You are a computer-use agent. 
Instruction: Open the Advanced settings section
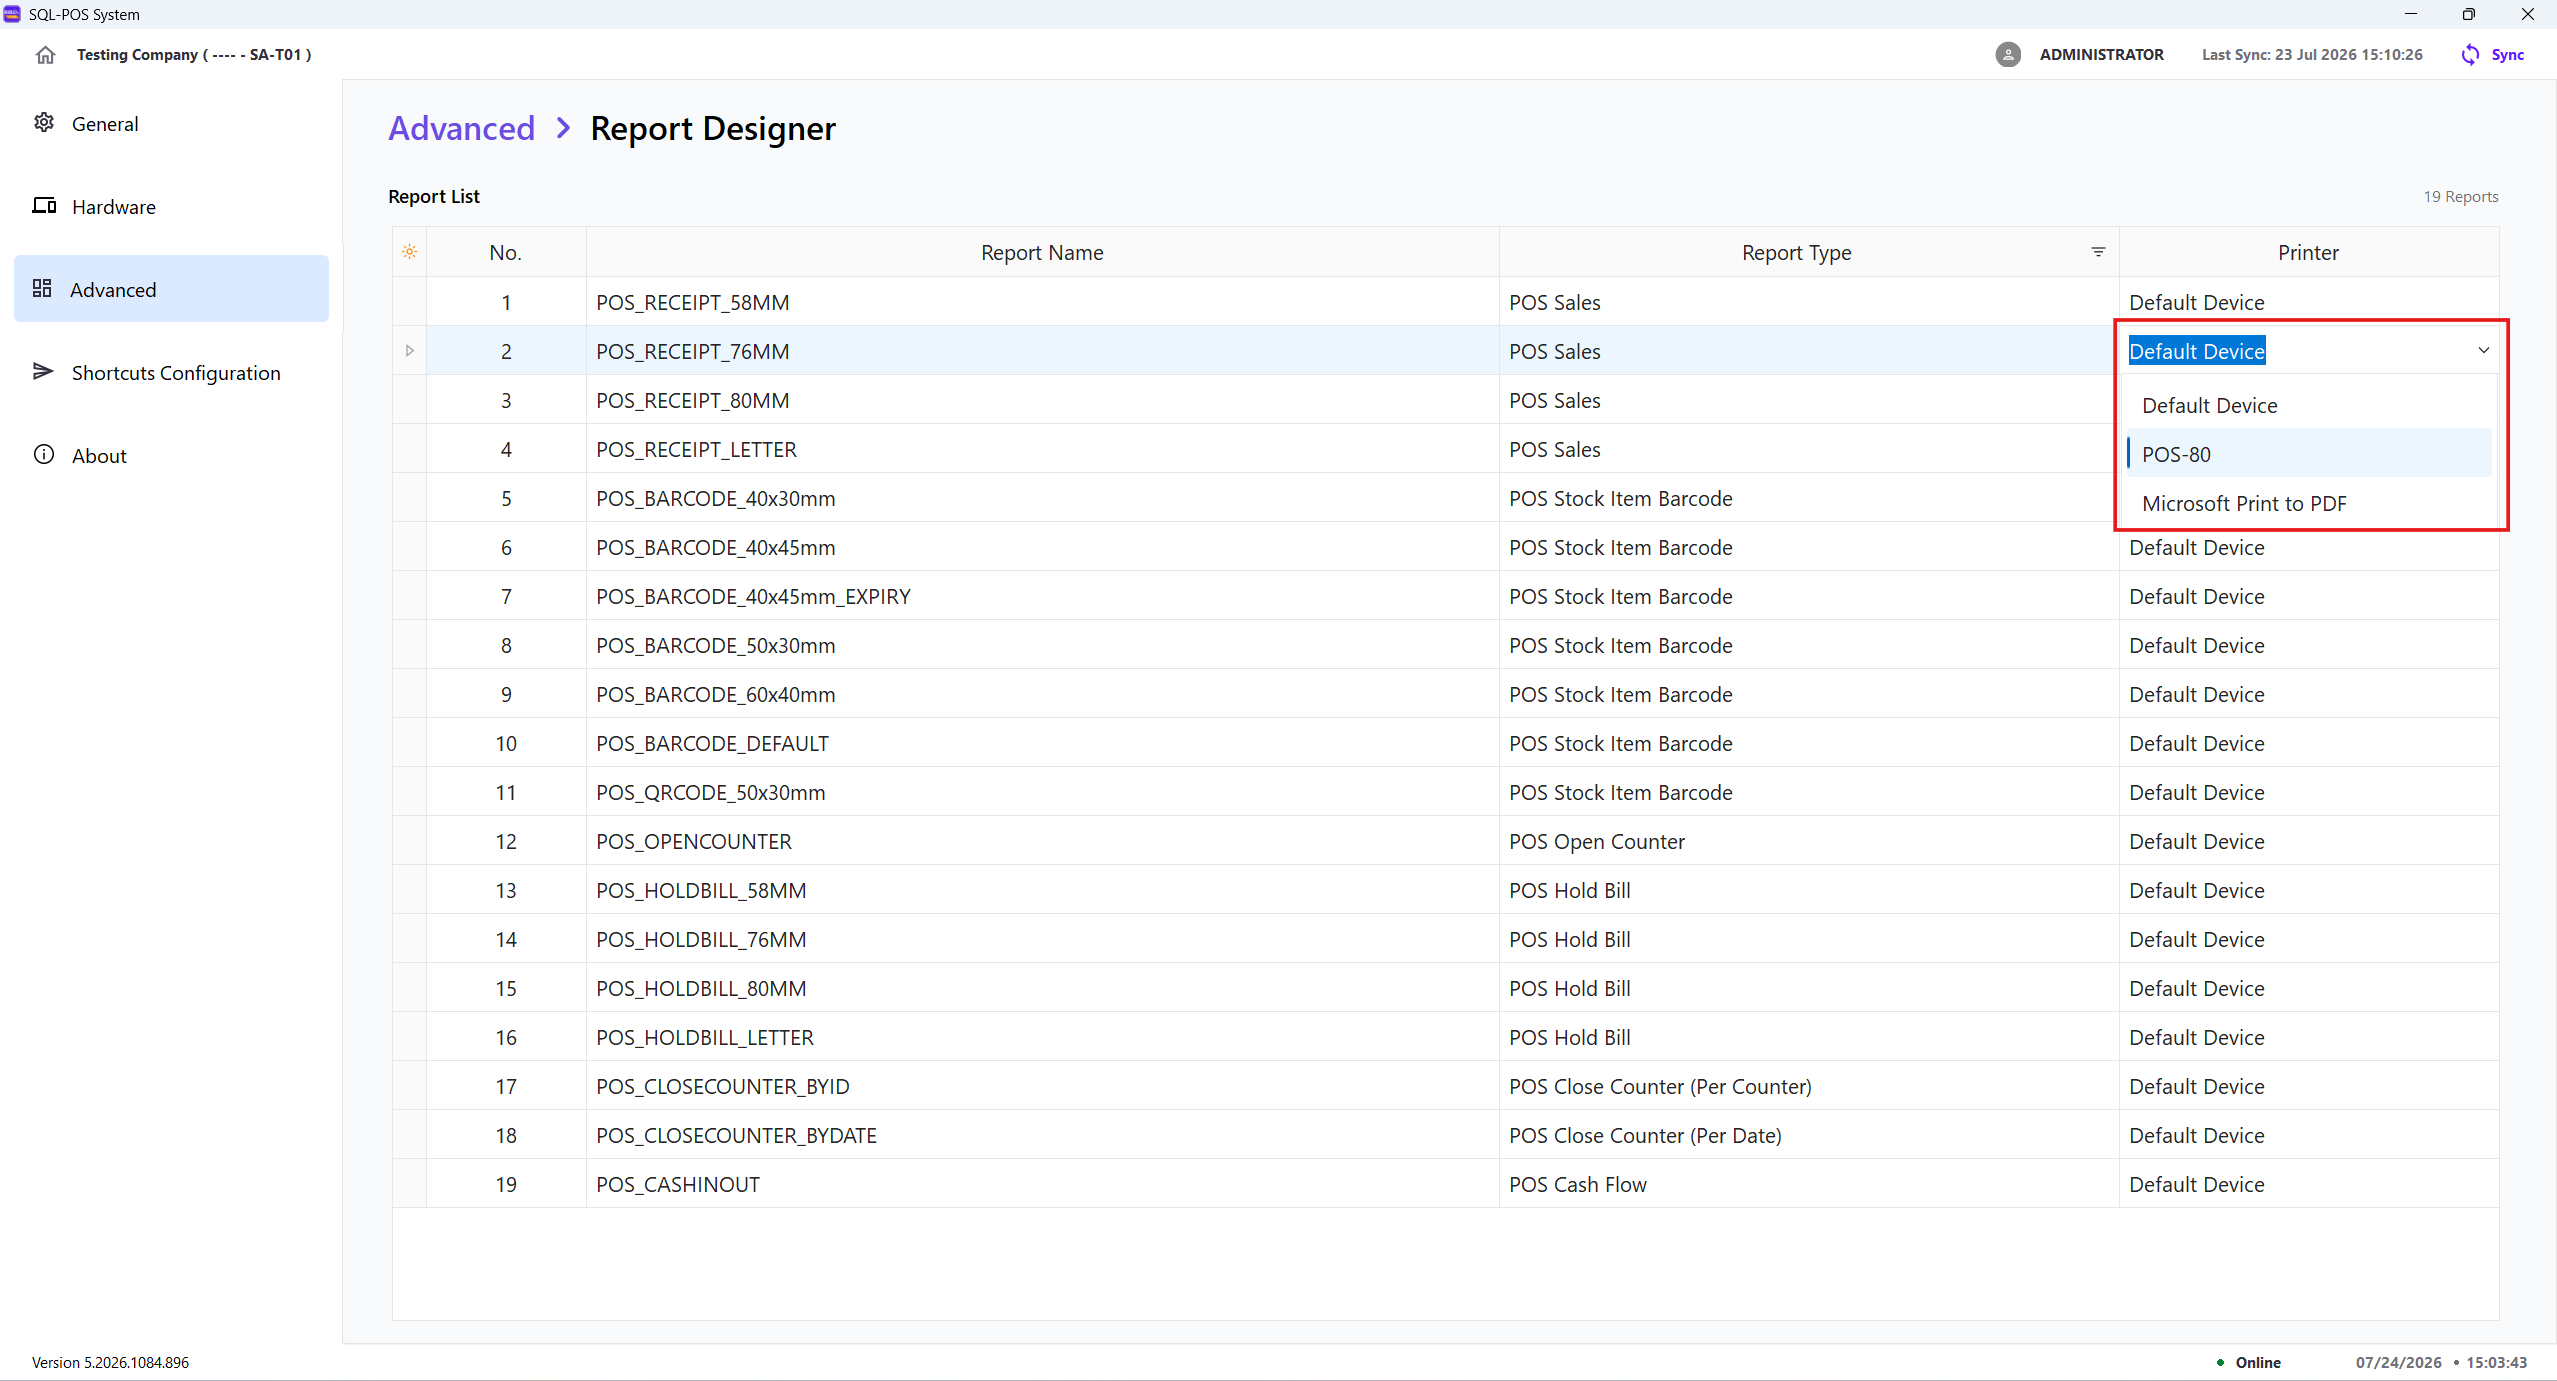[171, 289]
